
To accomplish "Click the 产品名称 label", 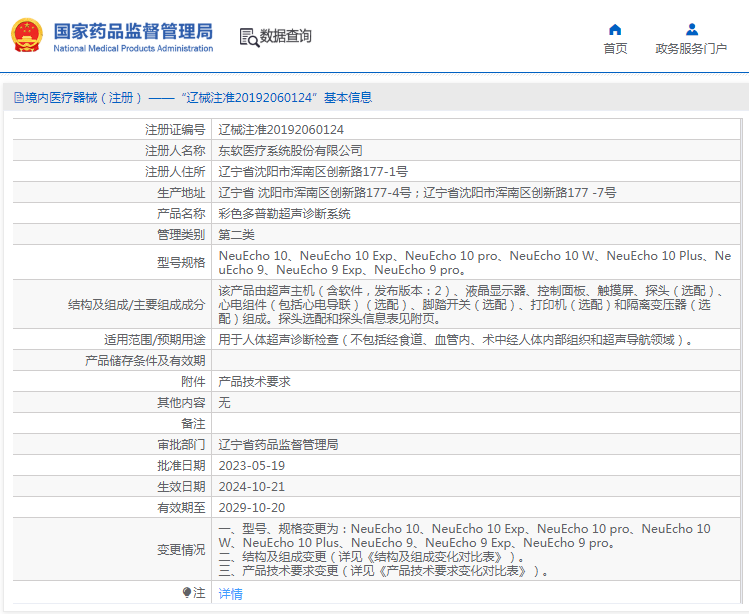I will click(x=181, y=214).
